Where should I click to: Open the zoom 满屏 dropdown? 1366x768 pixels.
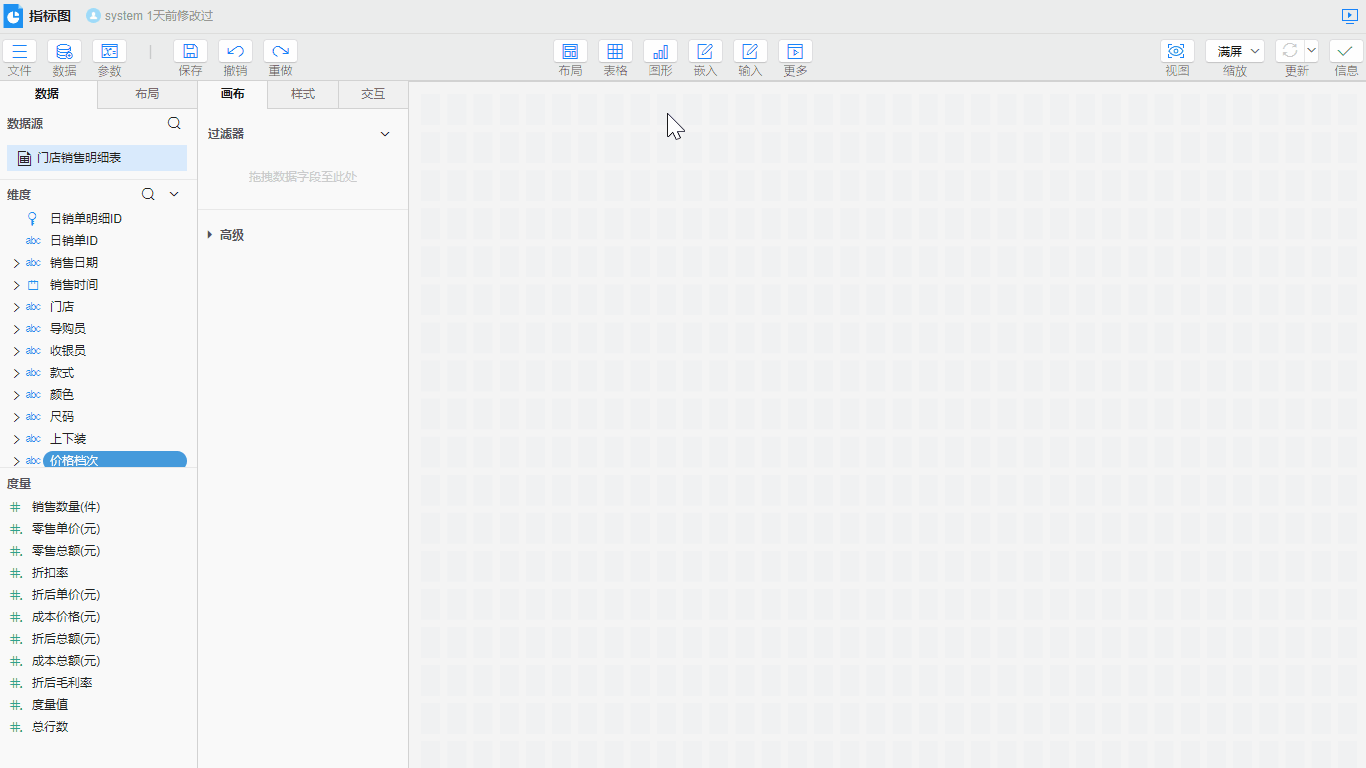1235,52
